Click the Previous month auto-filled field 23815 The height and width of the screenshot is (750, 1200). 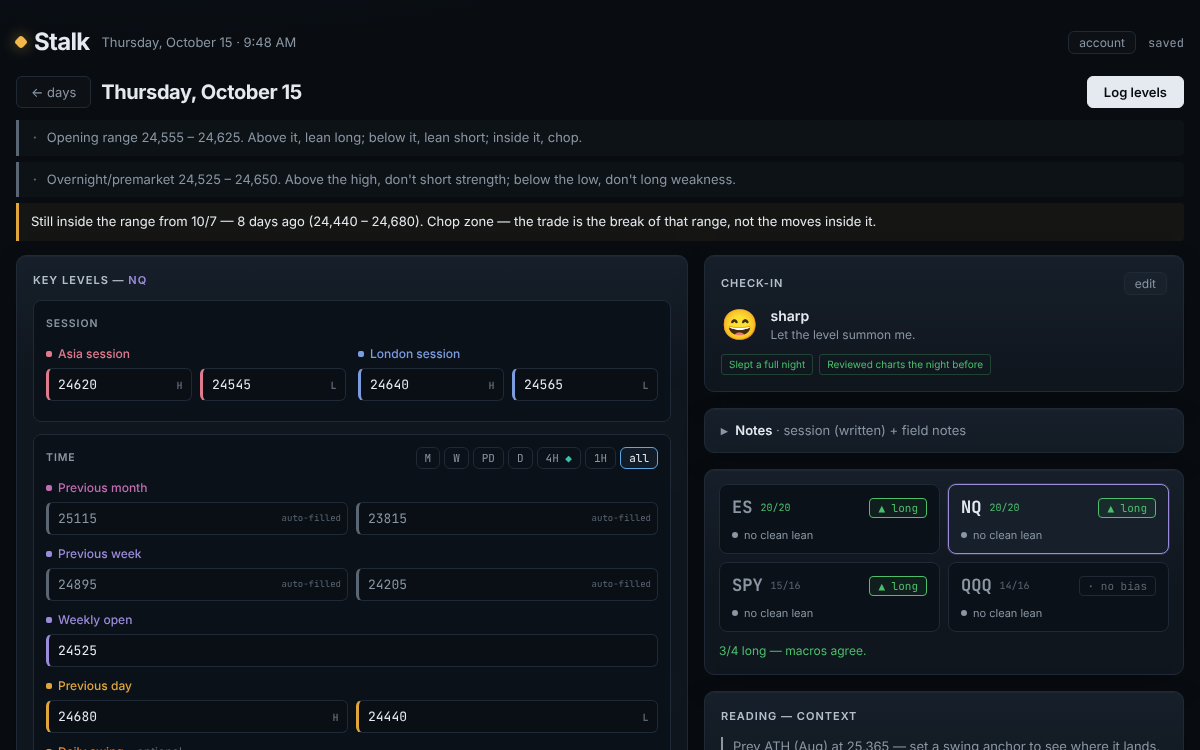(507, 518)
